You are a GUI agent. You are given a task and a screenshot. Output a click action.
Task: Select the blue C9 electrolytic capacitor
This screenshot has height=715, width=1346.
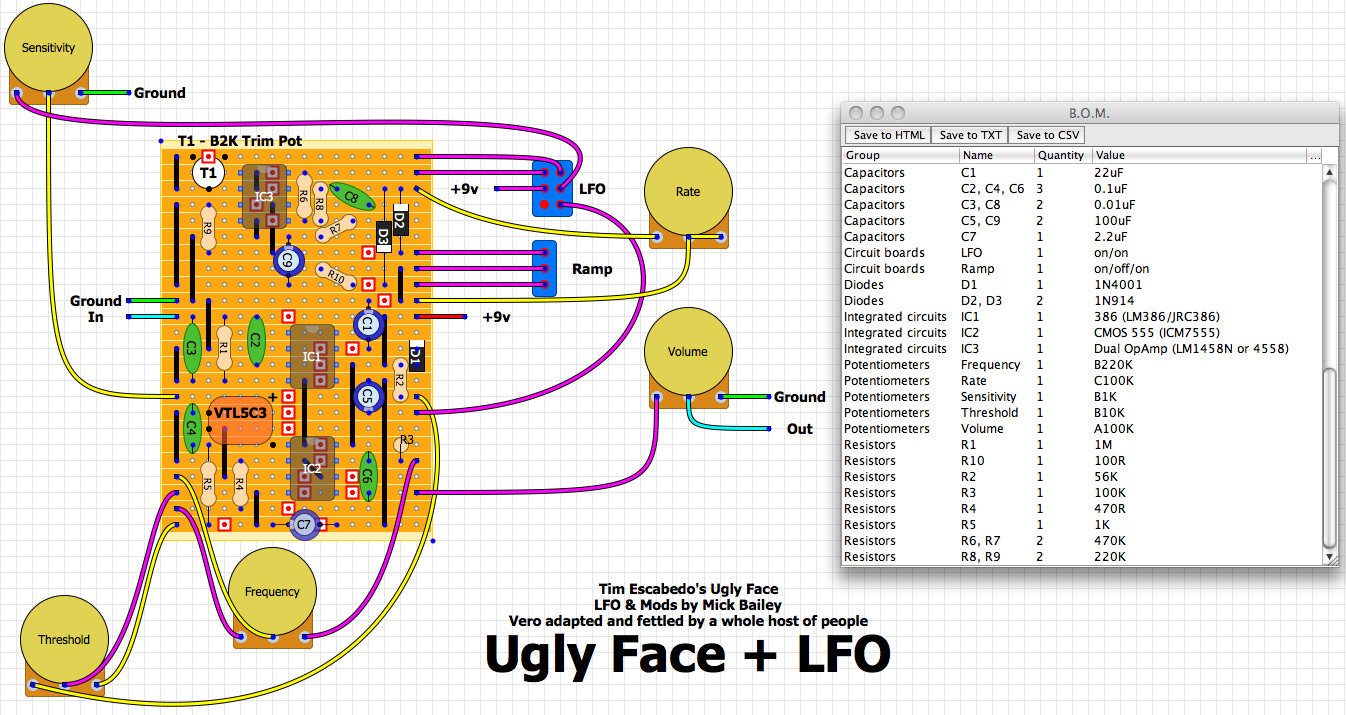click(x=288, y=261)
